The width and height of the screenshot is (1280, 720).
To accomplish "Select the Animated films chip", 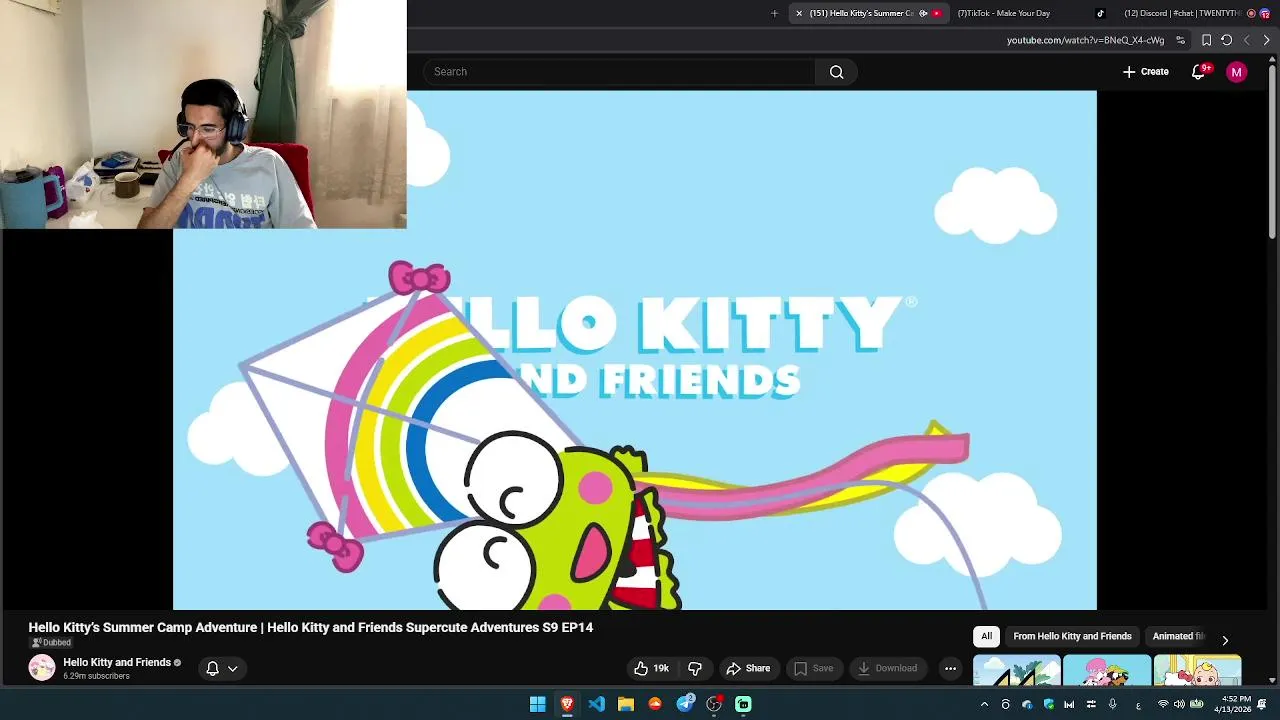I will 1178,636.
